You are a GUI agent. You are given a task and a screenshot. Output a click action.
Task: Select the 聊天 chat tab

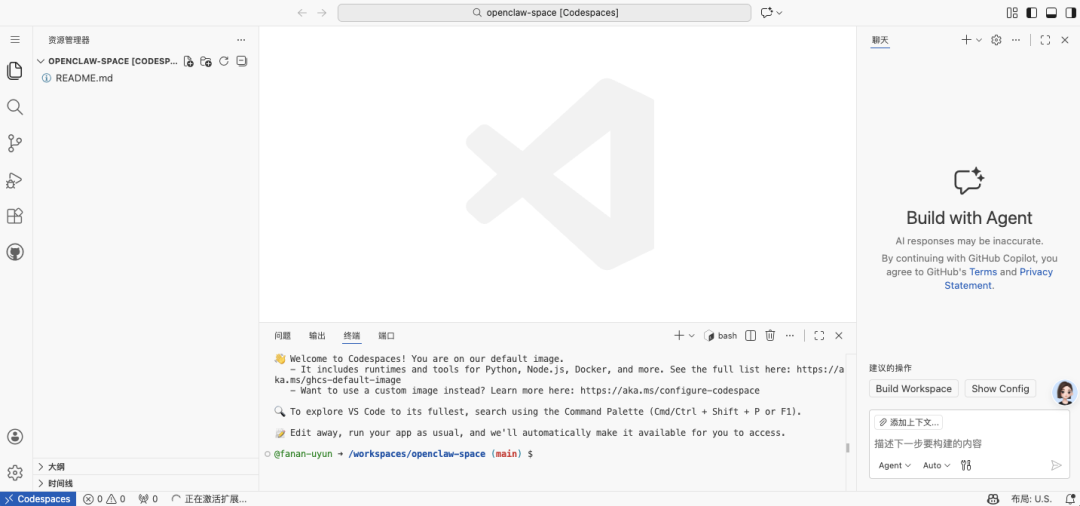click(x=880, y=40)
